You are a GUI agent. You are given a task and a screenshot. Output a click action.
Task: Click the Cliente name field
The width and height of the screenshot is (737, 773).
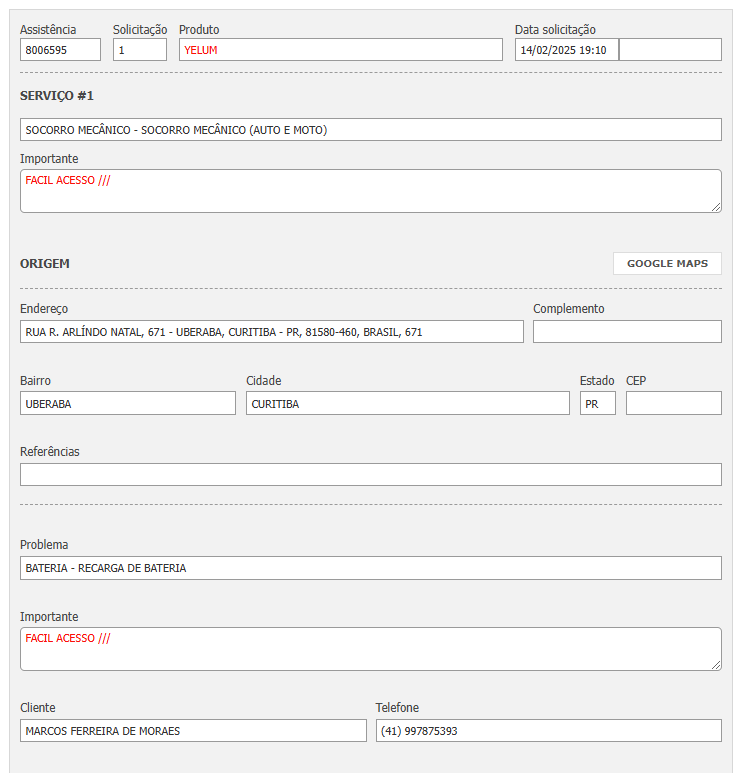(193, 731)
